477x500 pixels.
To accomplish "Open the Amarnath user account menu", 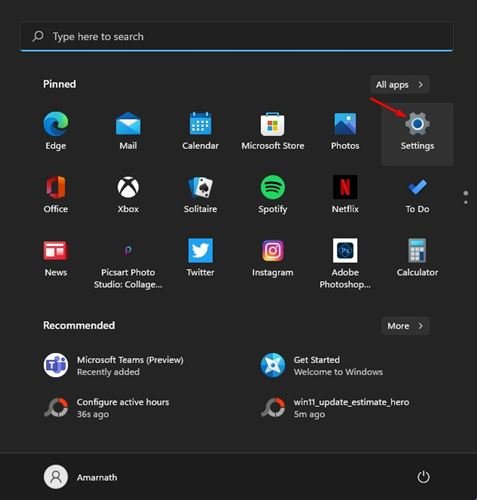I will (x=80, y=477).
